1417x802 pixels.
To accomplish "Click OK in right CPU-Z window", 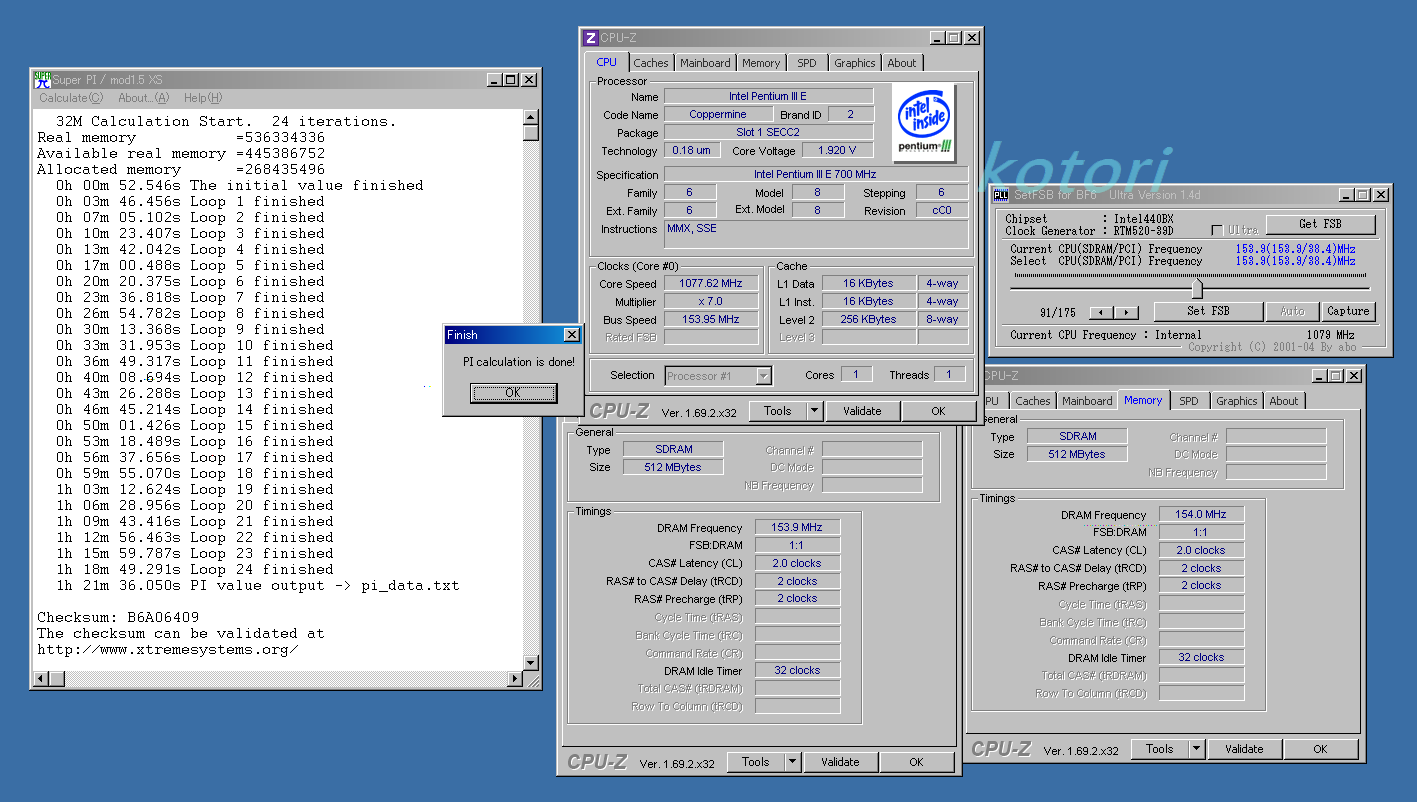I will (x=1320, y=749).
